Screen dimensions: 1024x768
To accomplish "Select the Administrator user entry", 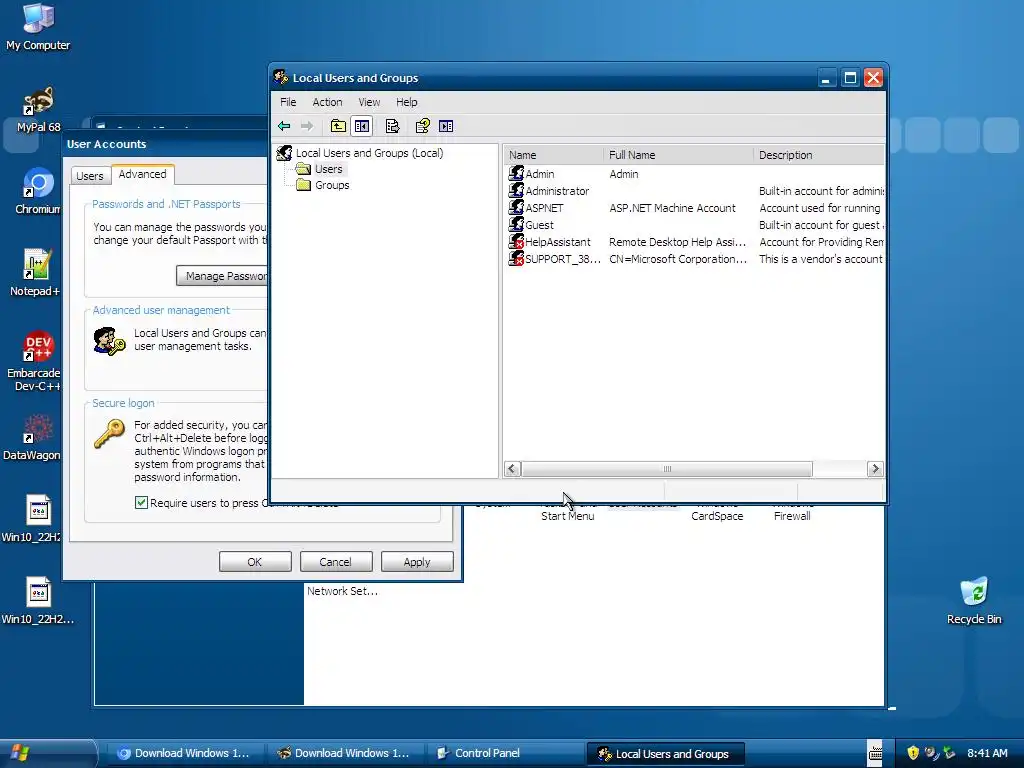I will point(556,191).
